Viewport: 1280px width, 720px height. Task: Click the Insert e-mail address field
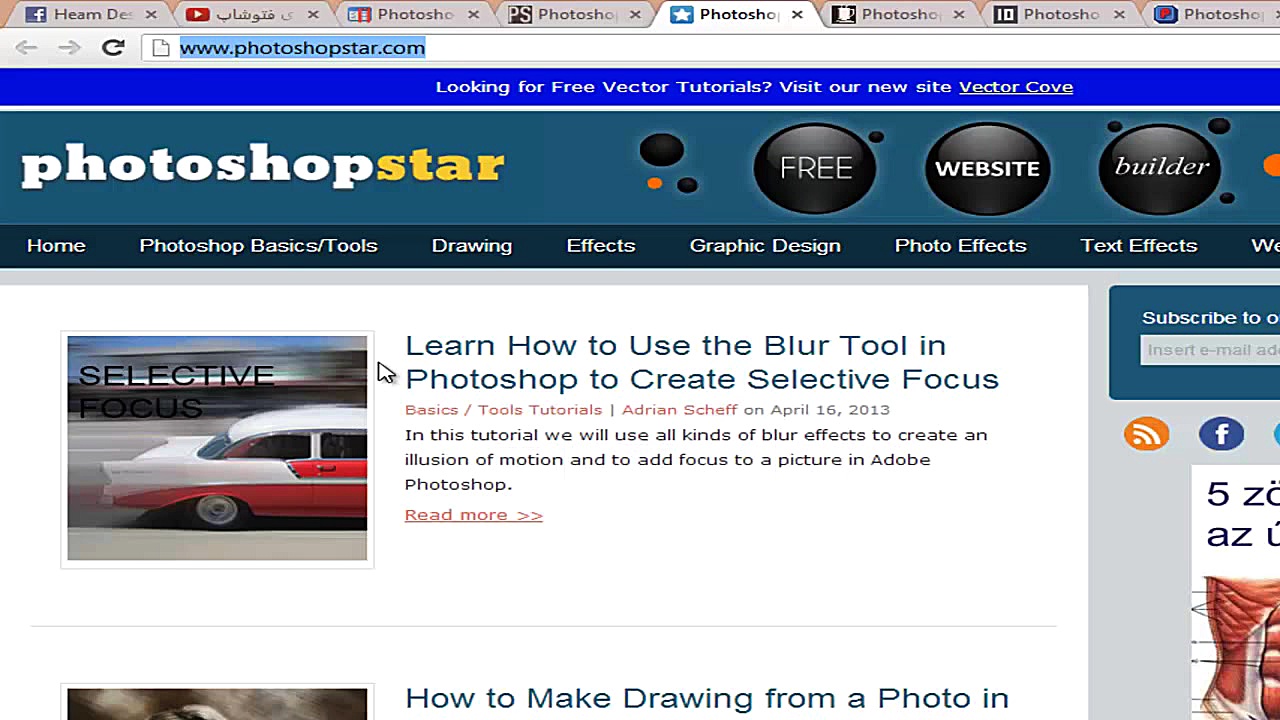tap(1212, 350)
